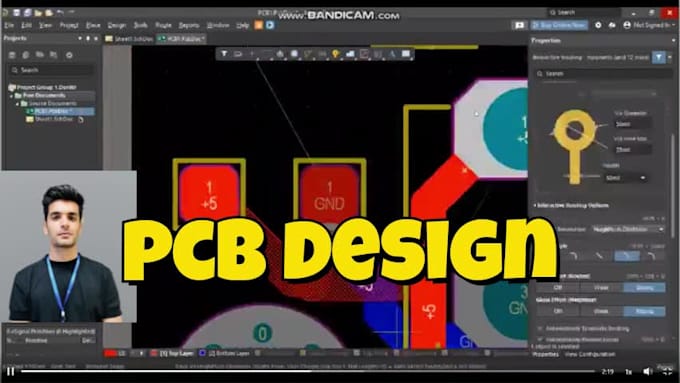This screenshot has height=383, width=680.
Task: Click the Via Hole Size input field
Action: click(632, 150)
